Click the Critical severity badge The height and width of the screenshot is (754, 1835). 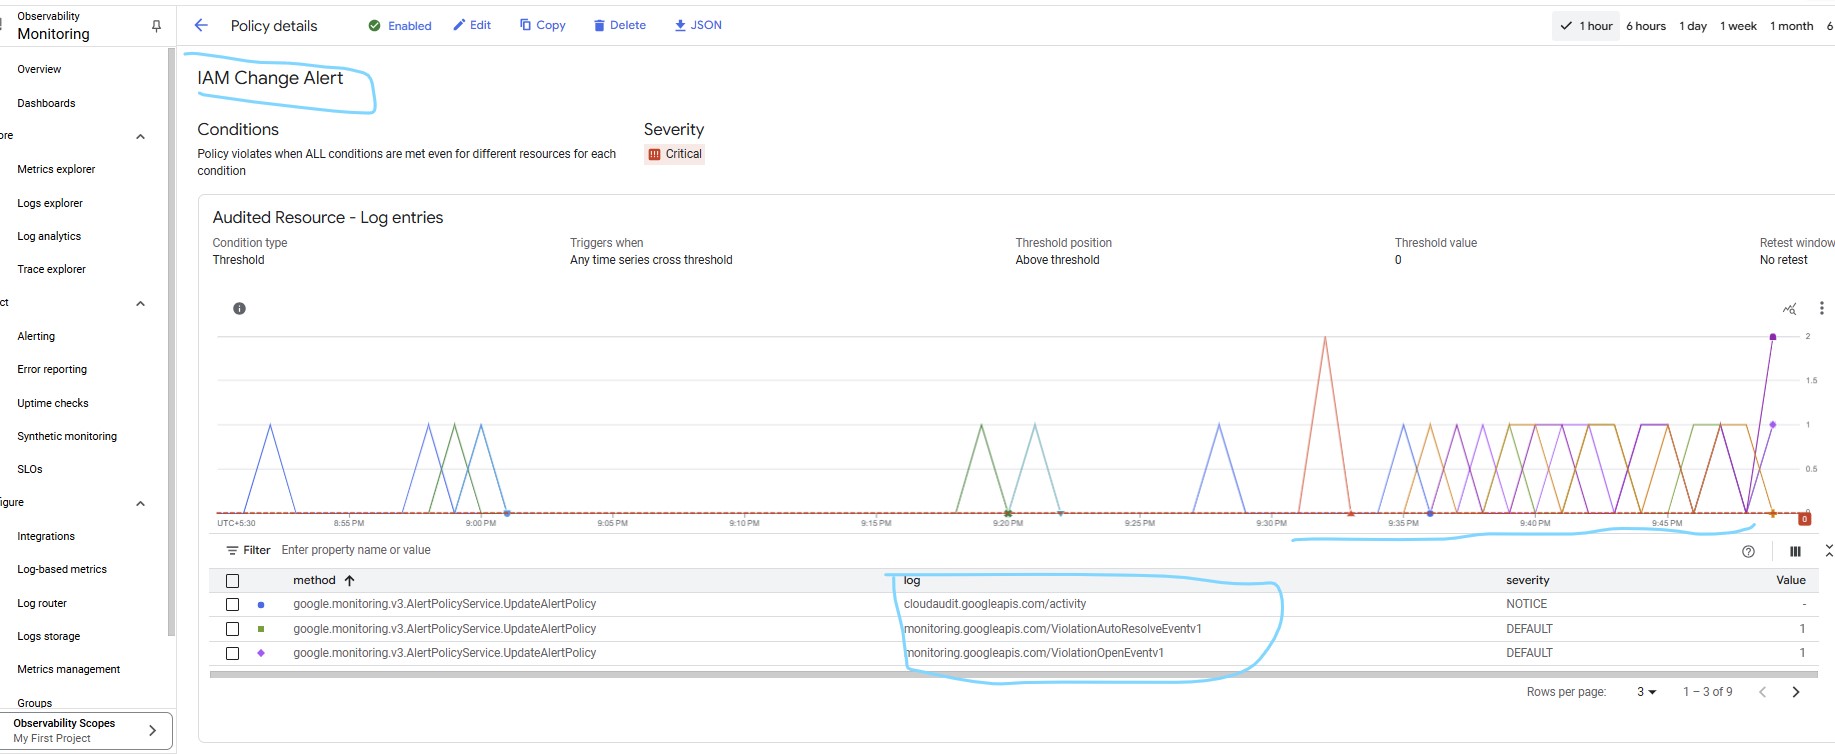(x=675, y=154)
